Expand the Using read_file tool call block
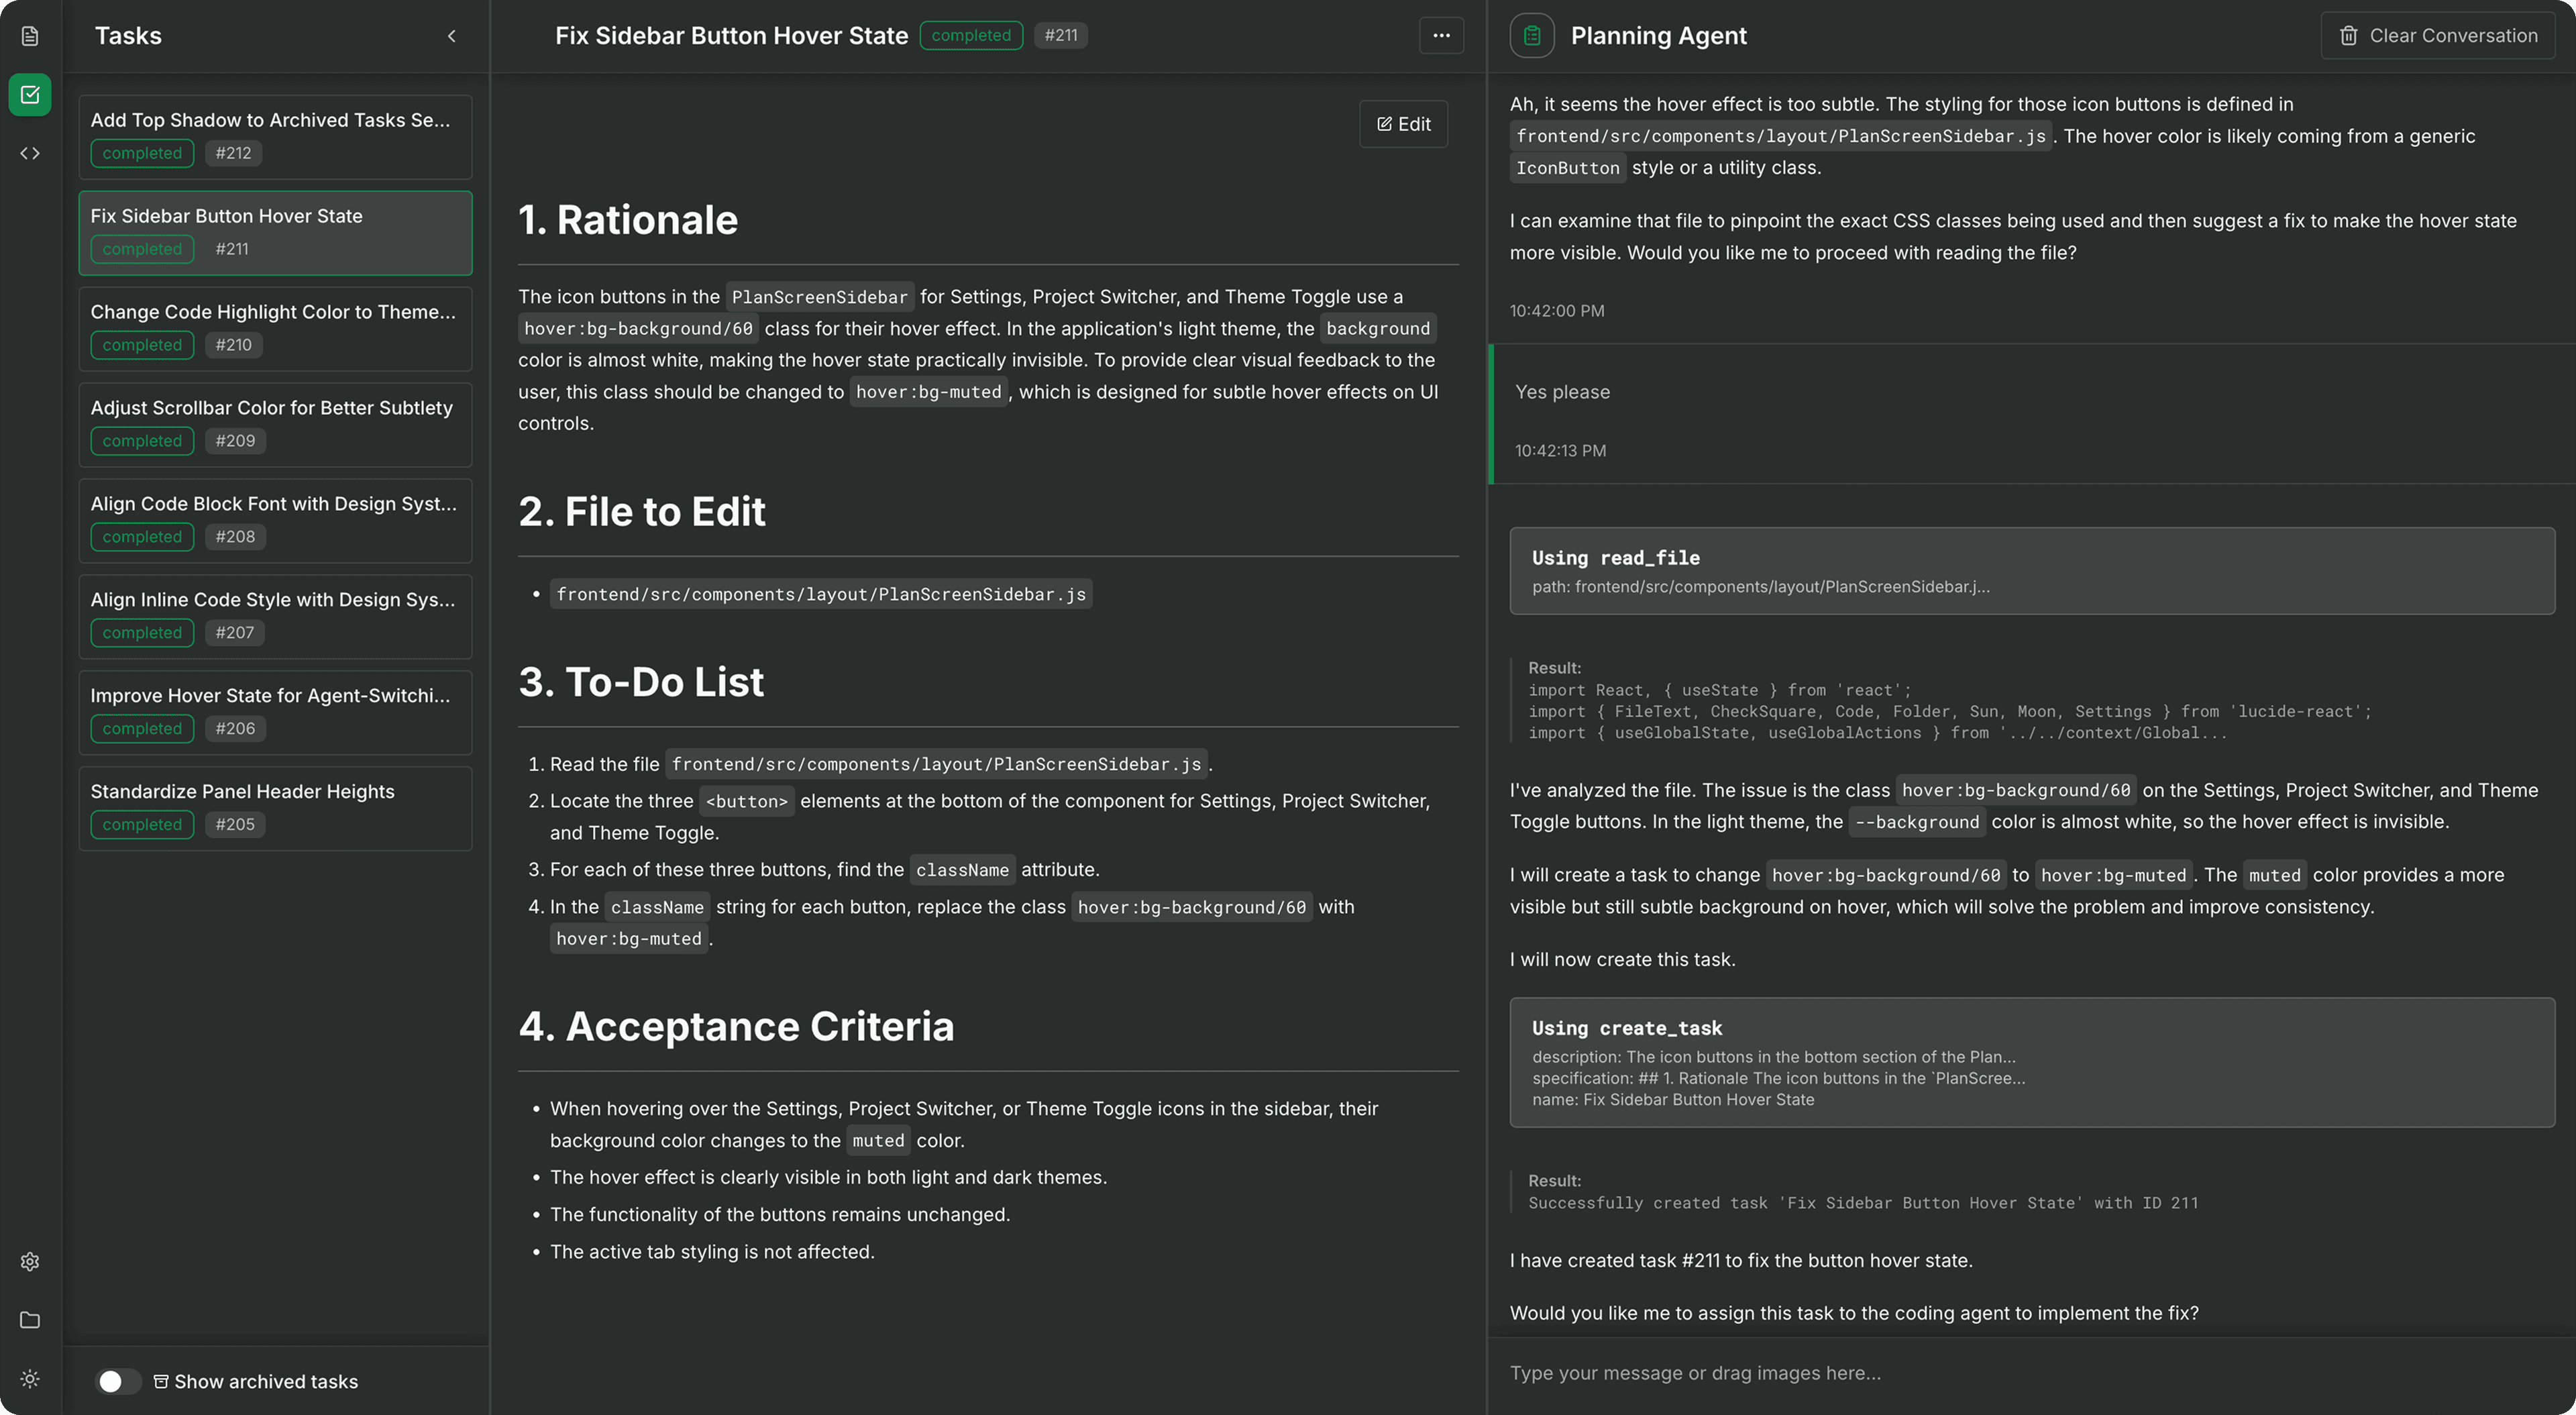2576x1415 pixels. (x=2032, y=571)
